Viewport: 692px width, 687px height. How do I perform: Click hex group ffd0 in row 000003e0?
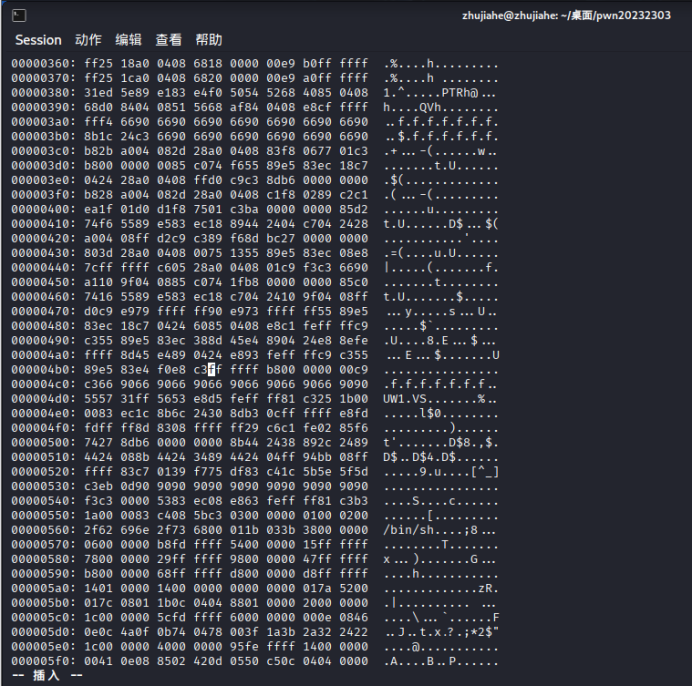point(208,180)
